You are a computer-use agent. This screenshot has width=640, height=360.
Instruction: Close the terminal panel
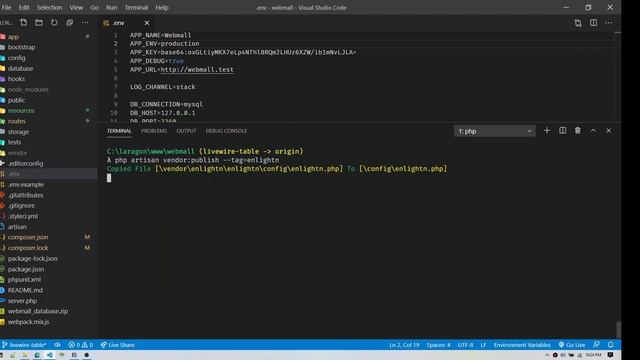pyautogui.click(x=609, y=131)
